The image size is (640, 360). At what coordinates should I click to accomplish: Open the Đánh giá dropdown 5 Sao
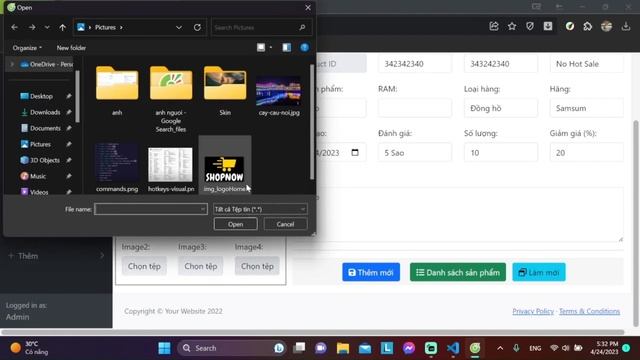pyautogui.click(x=415, y=153)
